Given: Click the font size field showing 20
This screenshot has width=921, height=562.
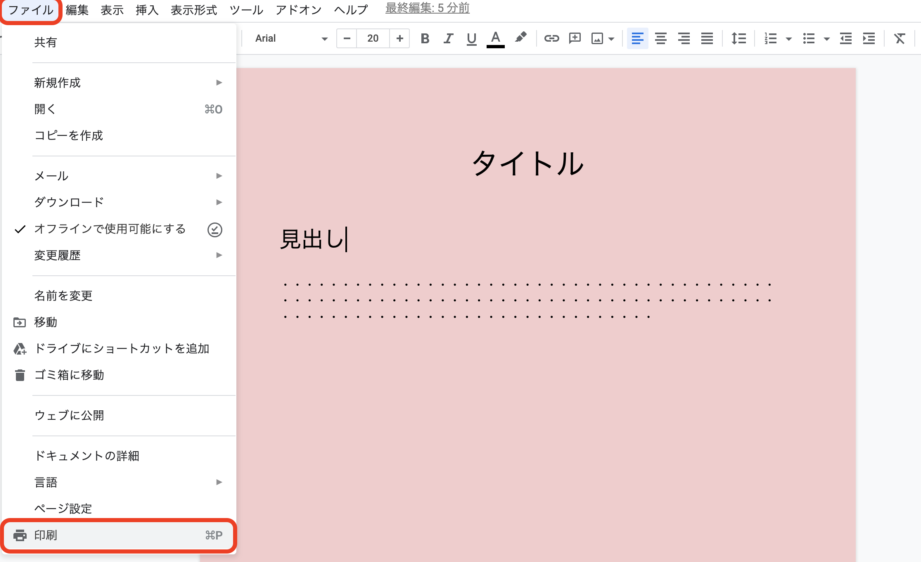Looking at the screenshot, I should tap(373, 39).
